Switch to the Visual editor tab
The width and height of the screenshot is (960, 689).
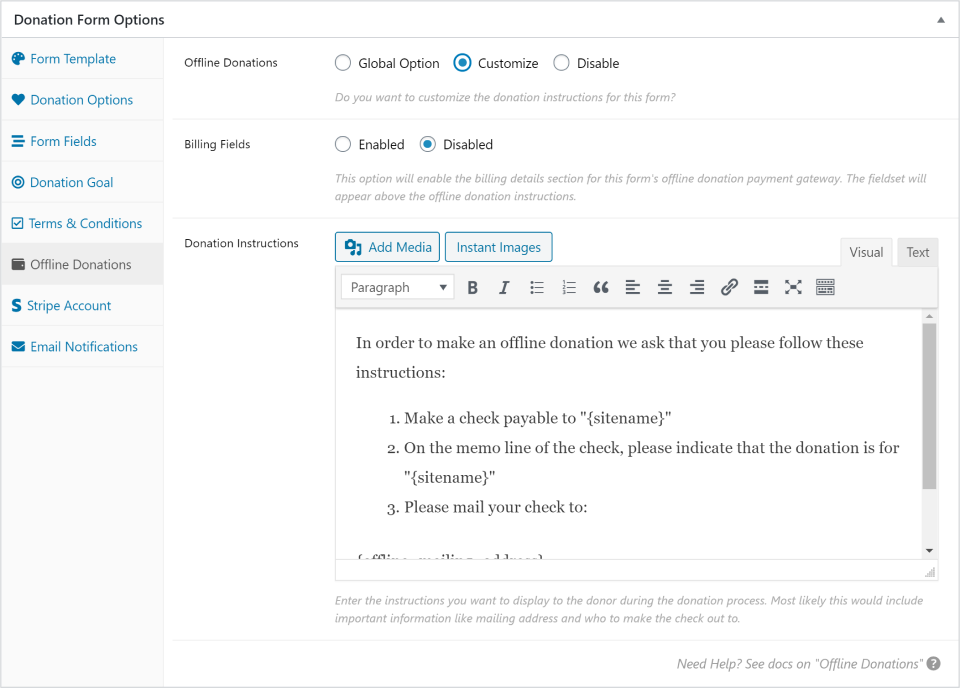tap(866, 252)
